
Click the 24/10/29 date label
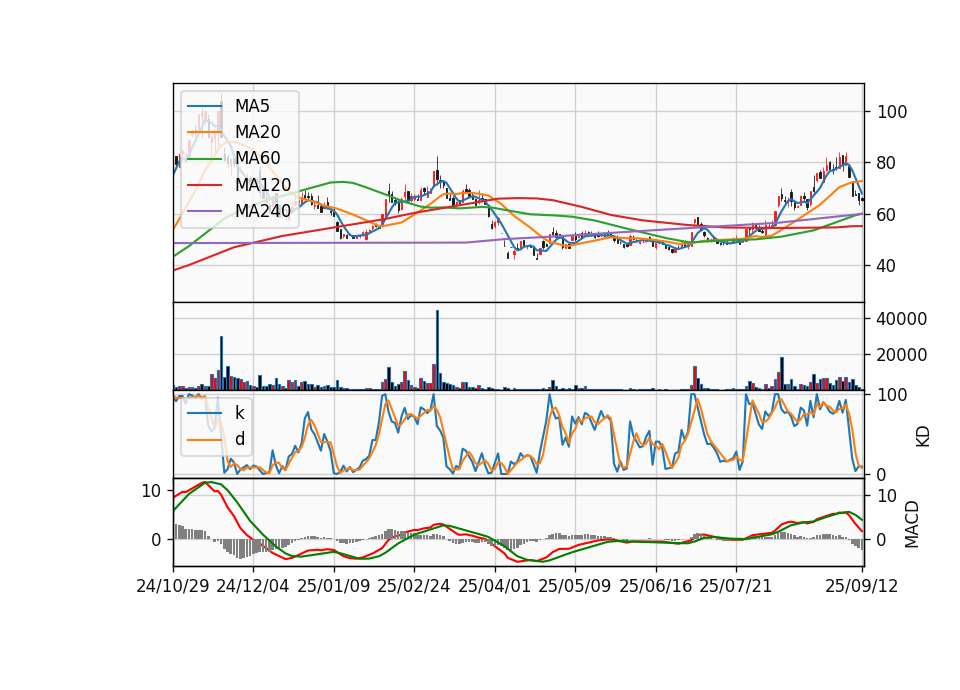pyautogui.click(x=173, y=586)
